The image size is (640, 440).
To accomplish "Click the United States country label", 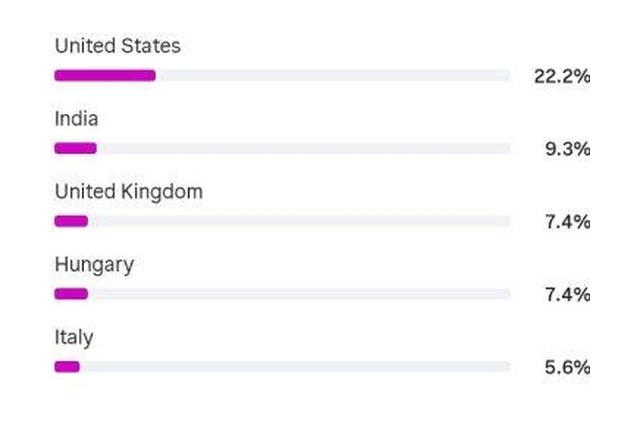I will pyautogui.click(x=118, y=46).
